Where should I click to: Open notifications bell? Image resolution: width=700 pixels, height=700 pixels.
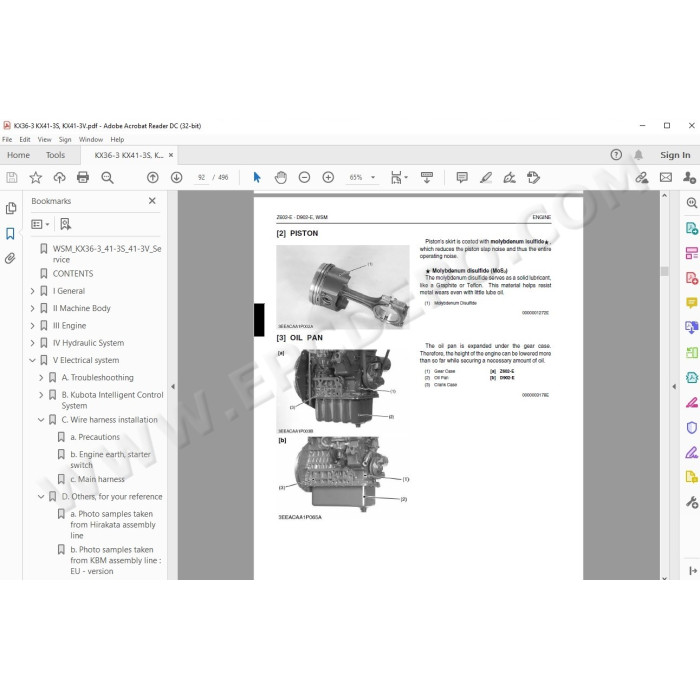[x=639, y=155]
